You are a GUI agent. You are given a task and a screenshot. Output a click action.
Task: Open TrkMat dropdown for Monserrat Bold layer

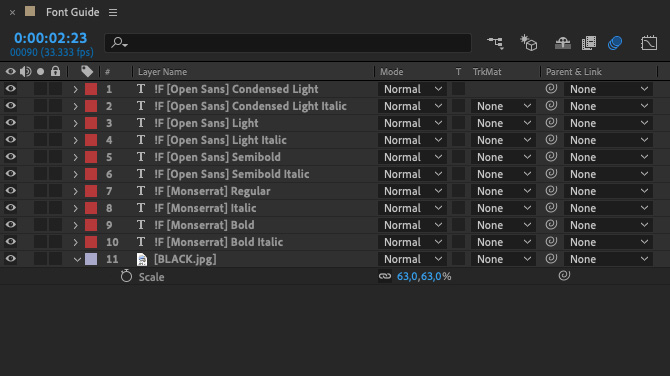coord(503,225)
